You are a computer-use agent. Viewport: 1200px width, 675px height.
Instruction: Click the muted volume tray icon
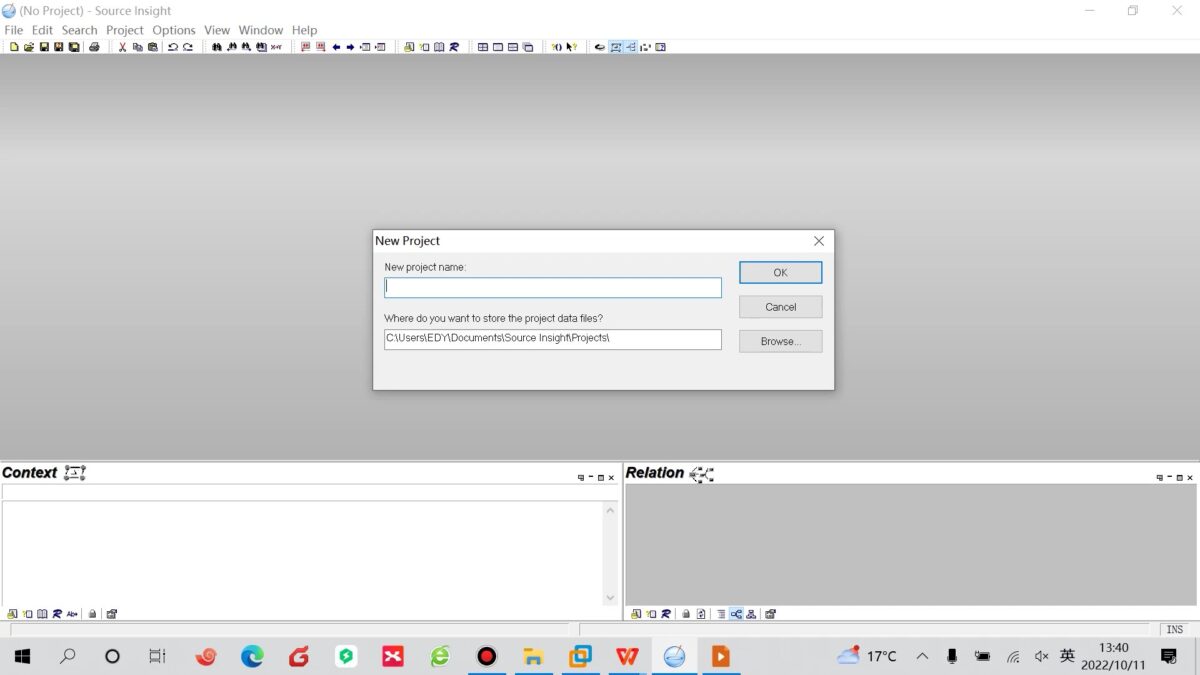tap(1041, 656)
